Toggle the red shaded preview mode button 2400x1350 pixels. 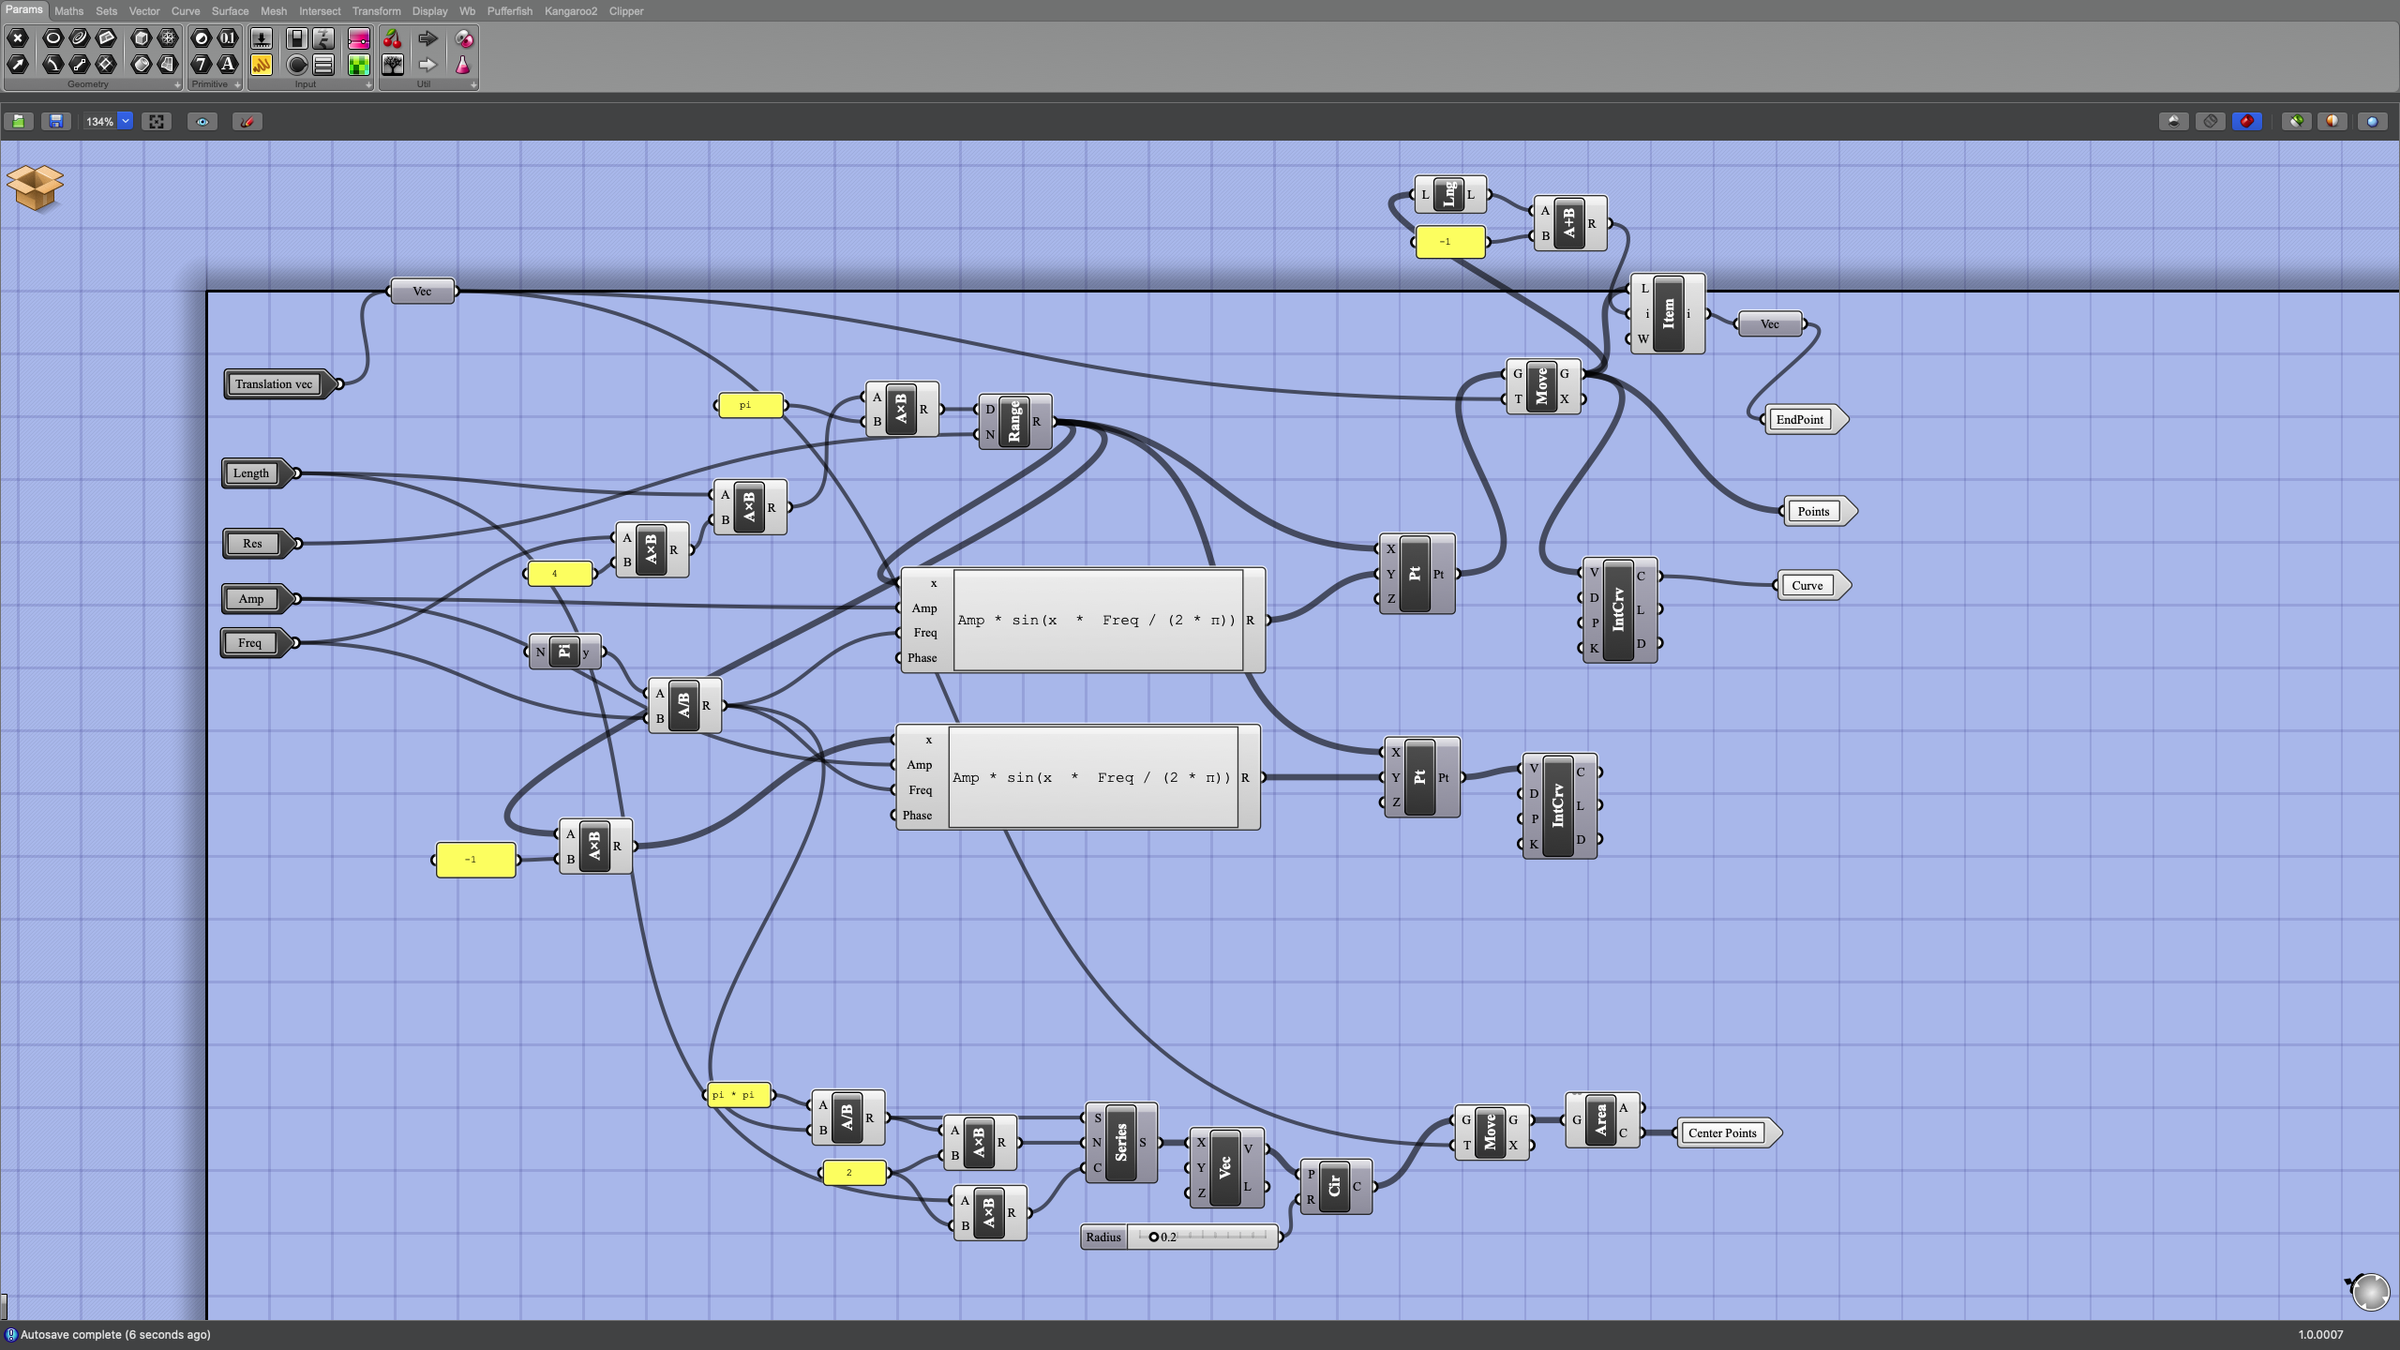point(2247,121)
